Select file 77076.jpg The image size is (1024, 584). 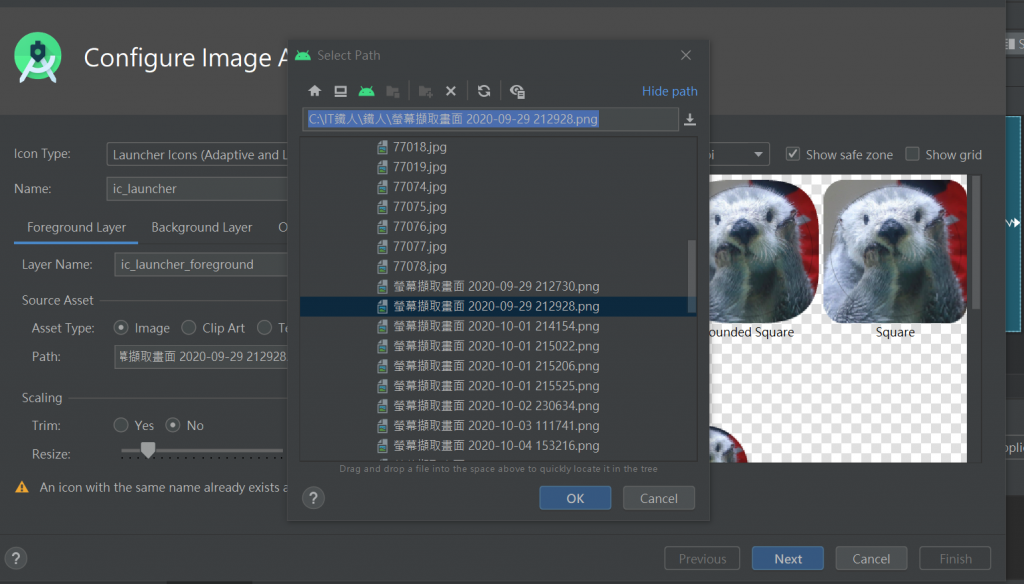click(420, 227)
